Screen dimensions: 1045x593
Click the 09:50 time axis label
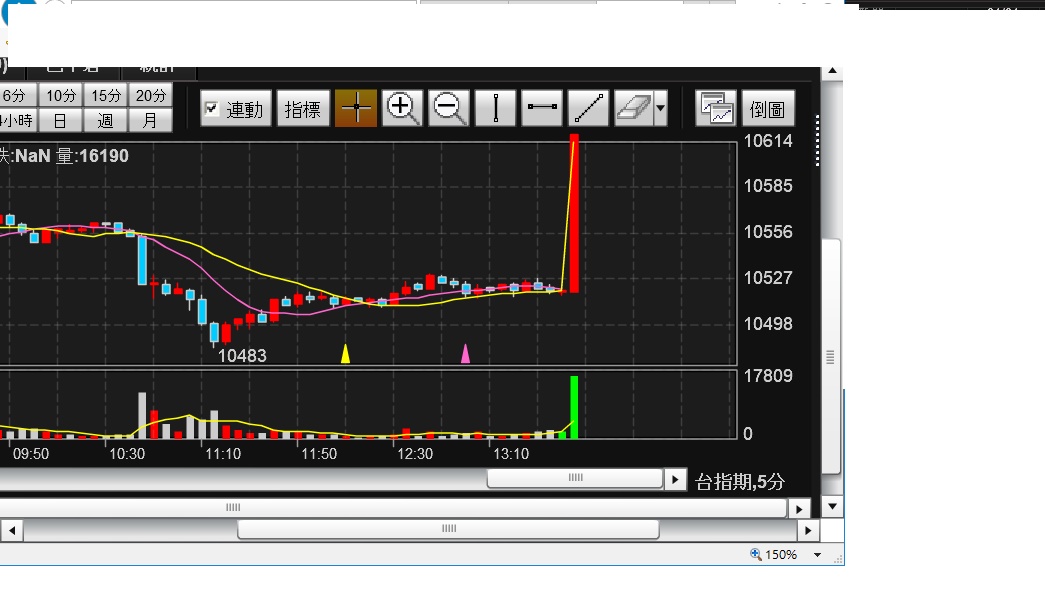31,454
